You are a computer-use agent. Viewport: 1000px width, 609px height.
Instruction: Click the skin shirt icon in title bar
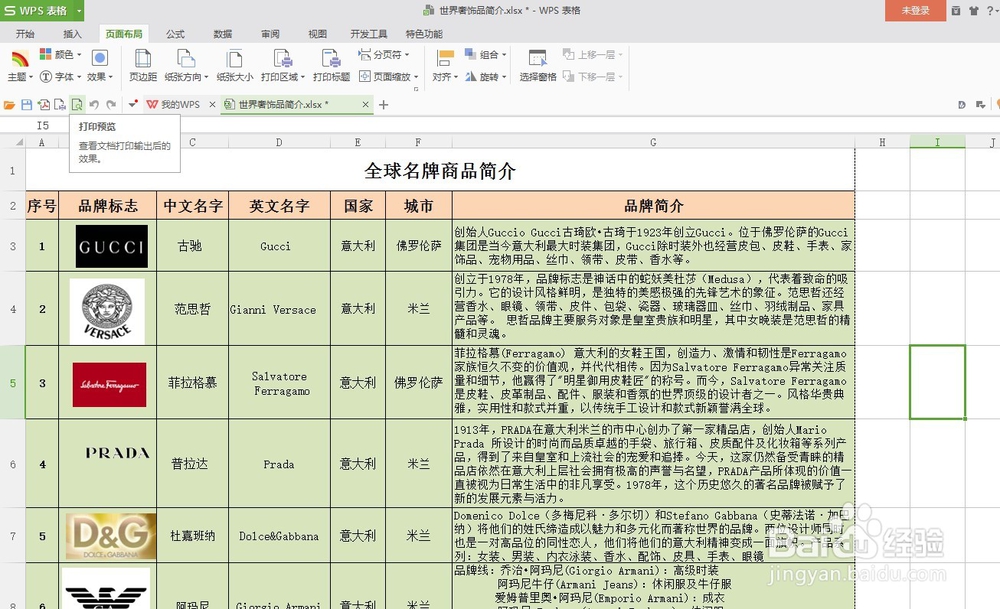974,11
